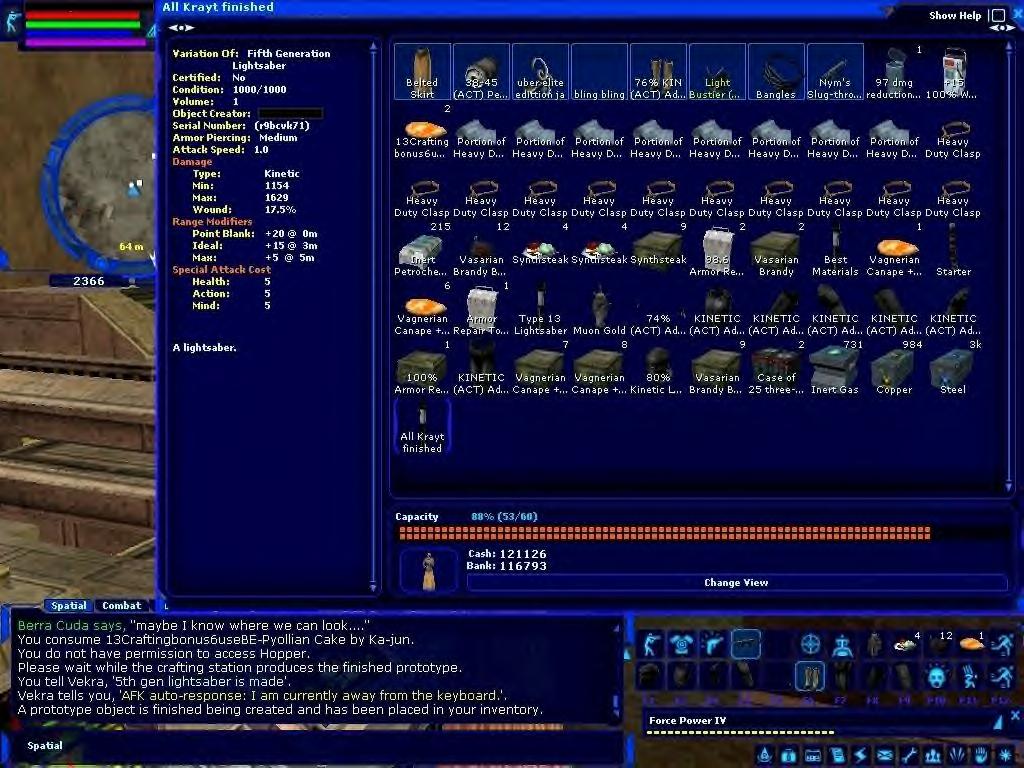Activate the chest armor toolbar slot
1024x768 pixels.
pyautogui.click(x=682, y=644)
